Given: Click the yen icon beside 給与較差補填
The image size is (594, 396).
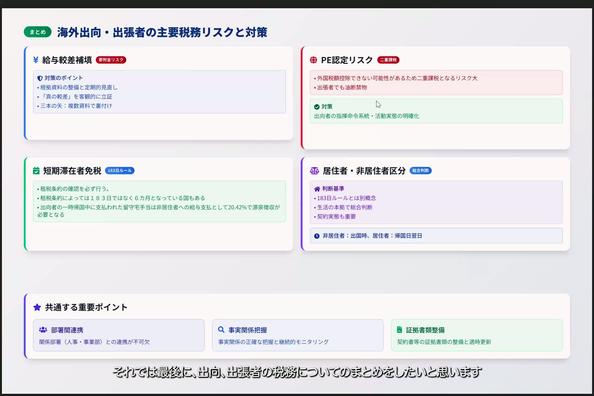Looking at the screenshot, I should click(36, 60).
